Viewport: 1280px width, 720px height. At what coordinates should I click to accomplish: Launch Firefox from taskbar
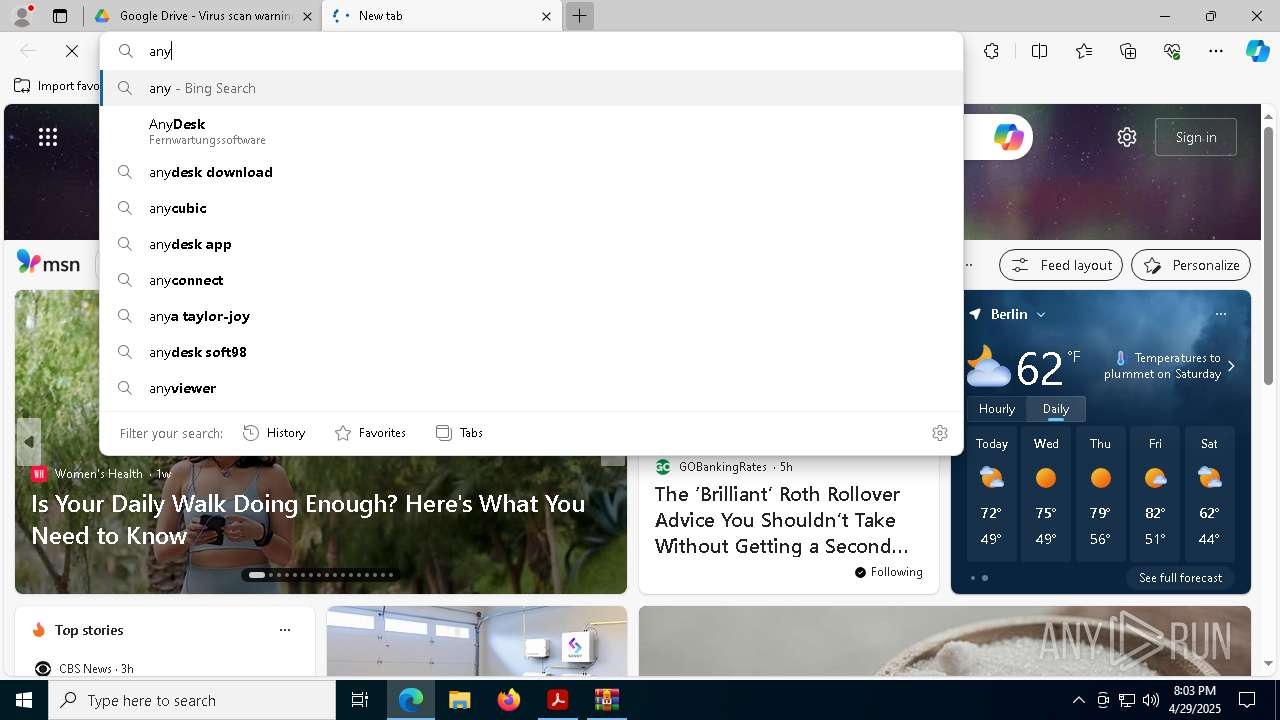coord(508,700)
